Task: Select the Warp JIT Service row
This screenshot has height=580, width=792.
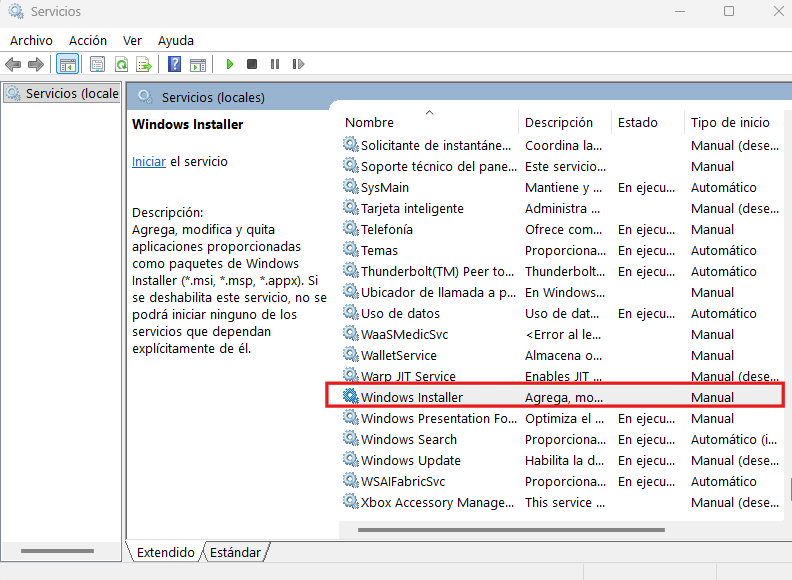Action: click(x=561, y=376)
